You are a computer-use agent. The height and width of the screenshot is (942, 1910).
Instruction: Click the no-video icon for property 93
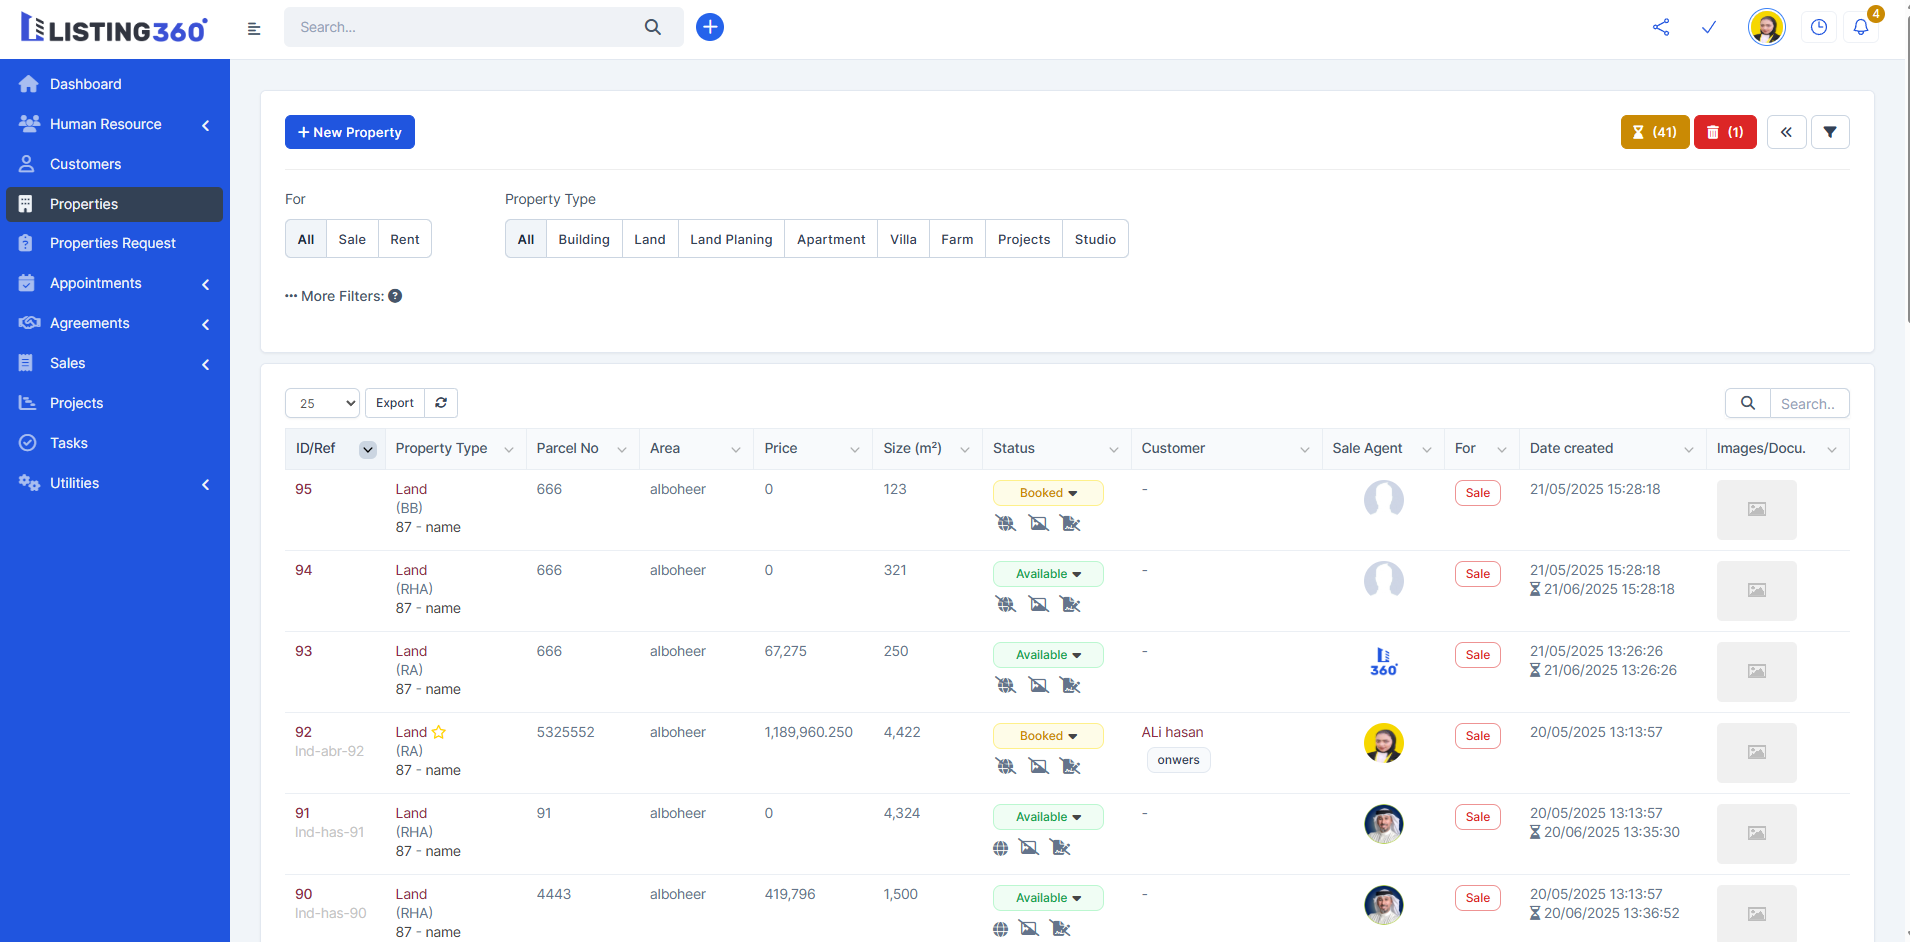(x=1071, y=685)
